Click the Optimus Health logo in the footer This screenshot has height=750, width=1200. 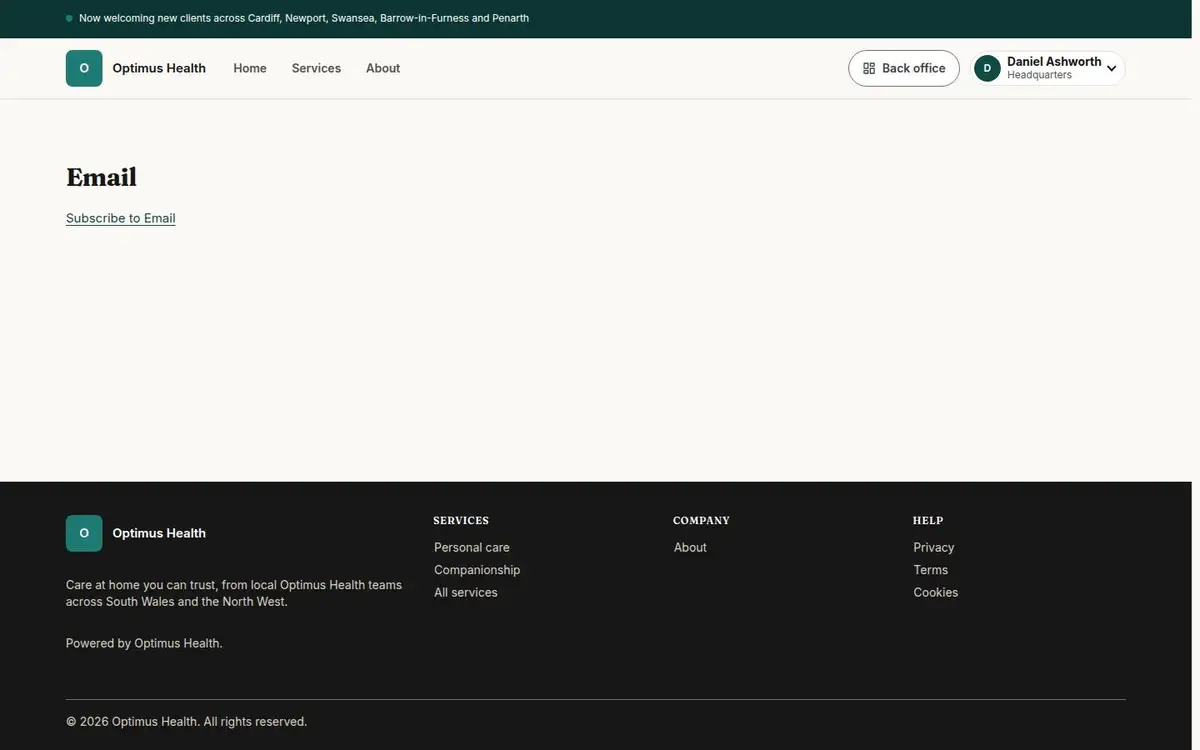(84, 533)
